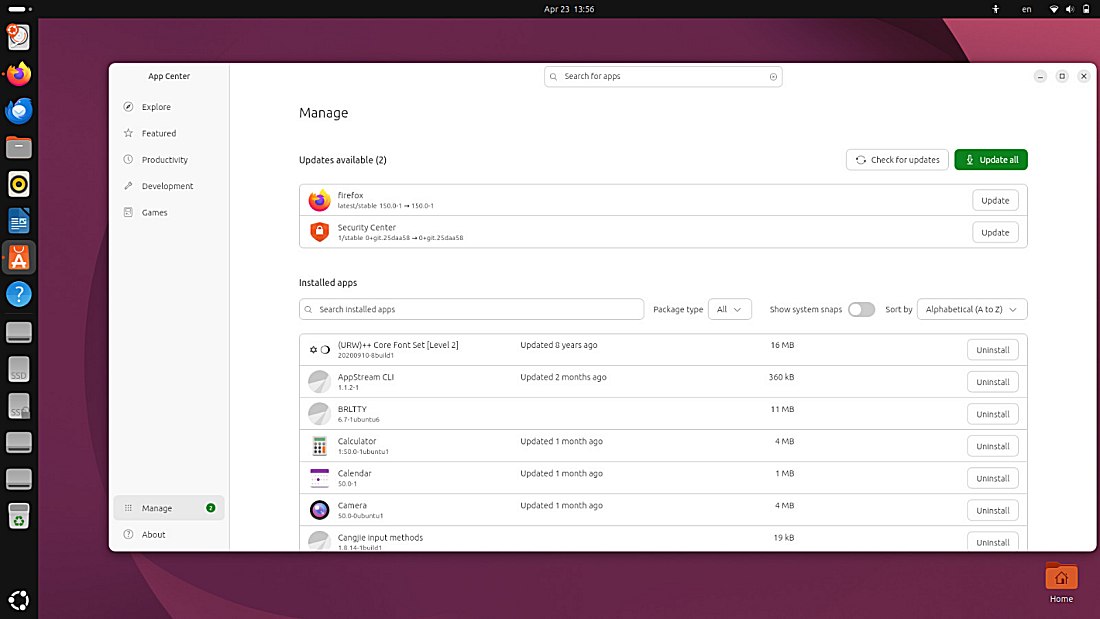This screenshot has height=619, width=1100.
Task: Open the Package type dropdown
Action: tap(730, 310)
